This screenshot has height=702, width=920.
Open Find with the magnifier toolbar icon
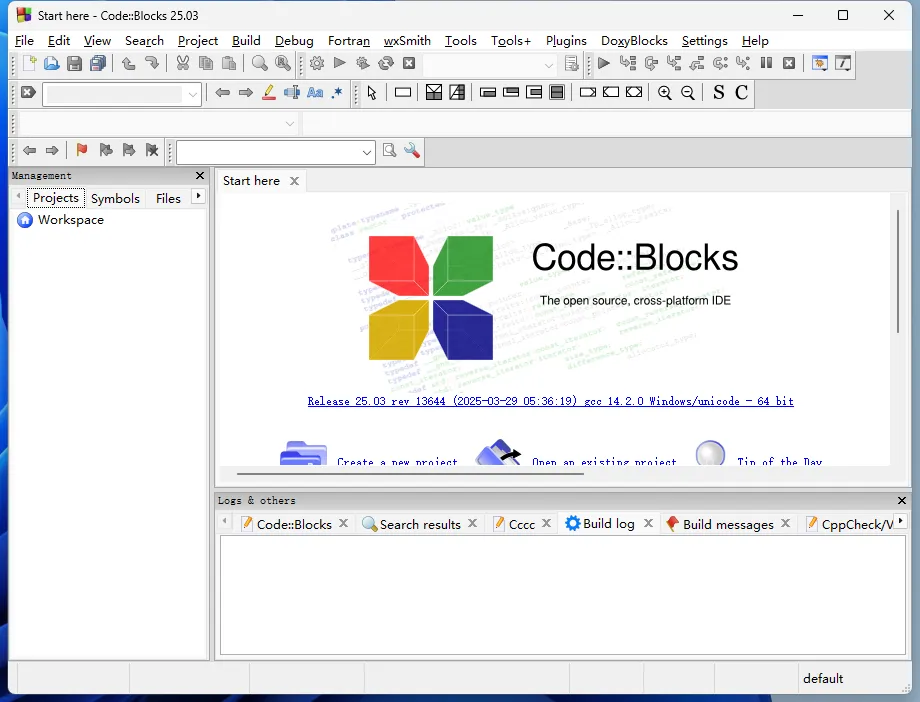coord(259,63)
